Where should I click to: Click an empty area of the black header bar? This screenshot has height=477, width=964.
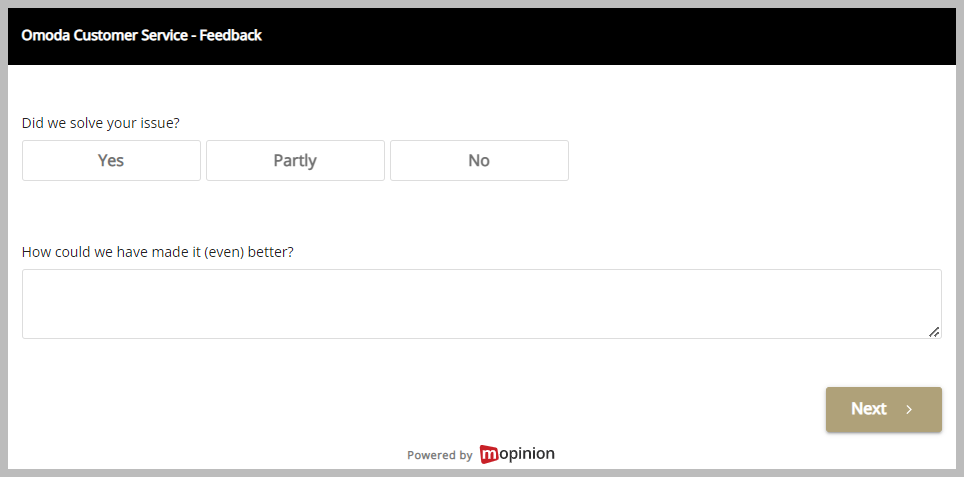[x=600, y=35]
